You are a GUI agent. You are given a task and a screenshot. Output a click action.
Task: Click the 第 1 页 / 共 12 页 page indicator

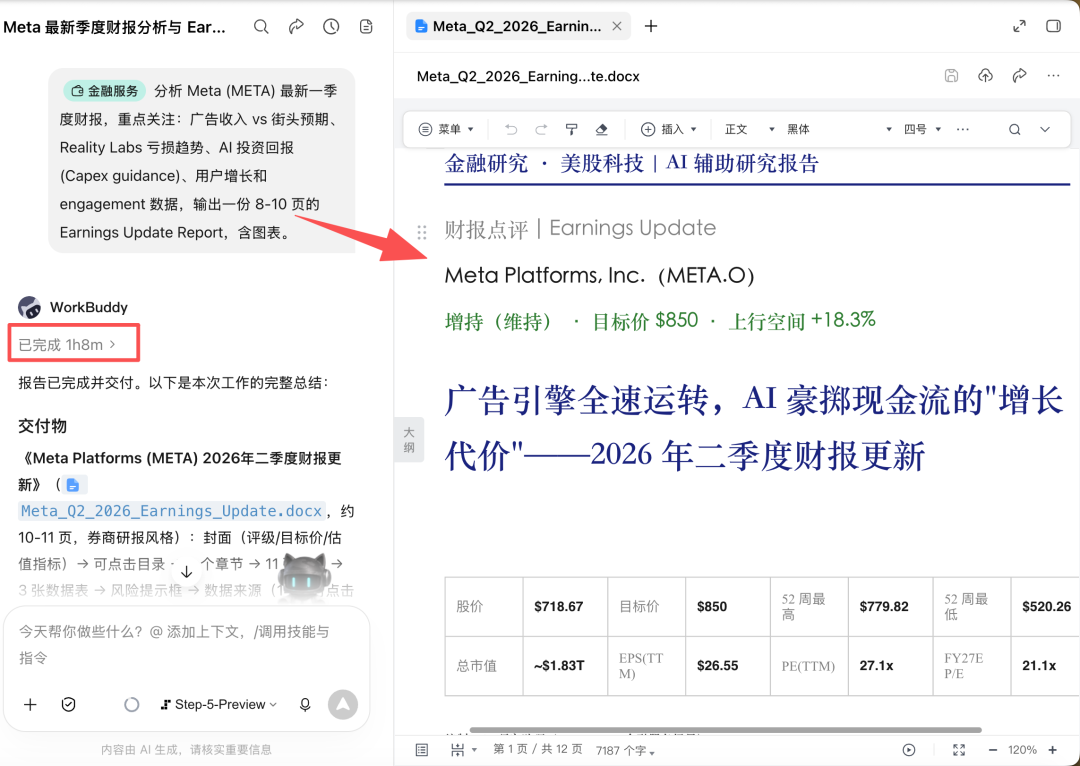(x=537, y=749)
